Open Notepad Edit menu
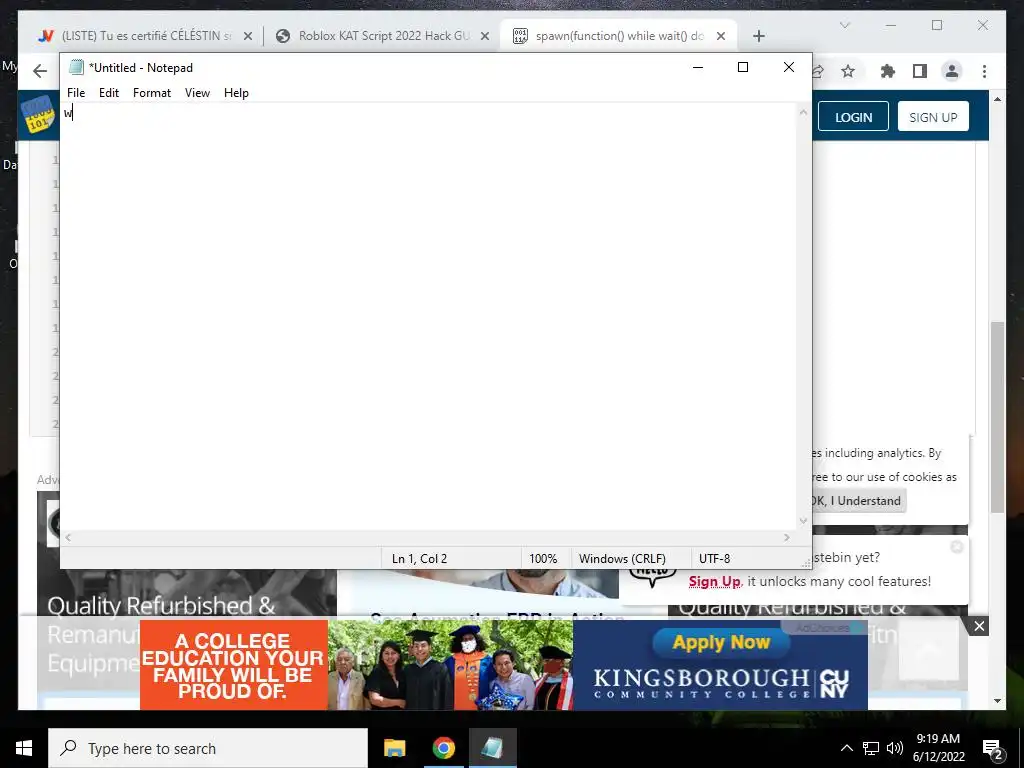Viewport: 1024px width, 768px height. click(x=108, y=93)
